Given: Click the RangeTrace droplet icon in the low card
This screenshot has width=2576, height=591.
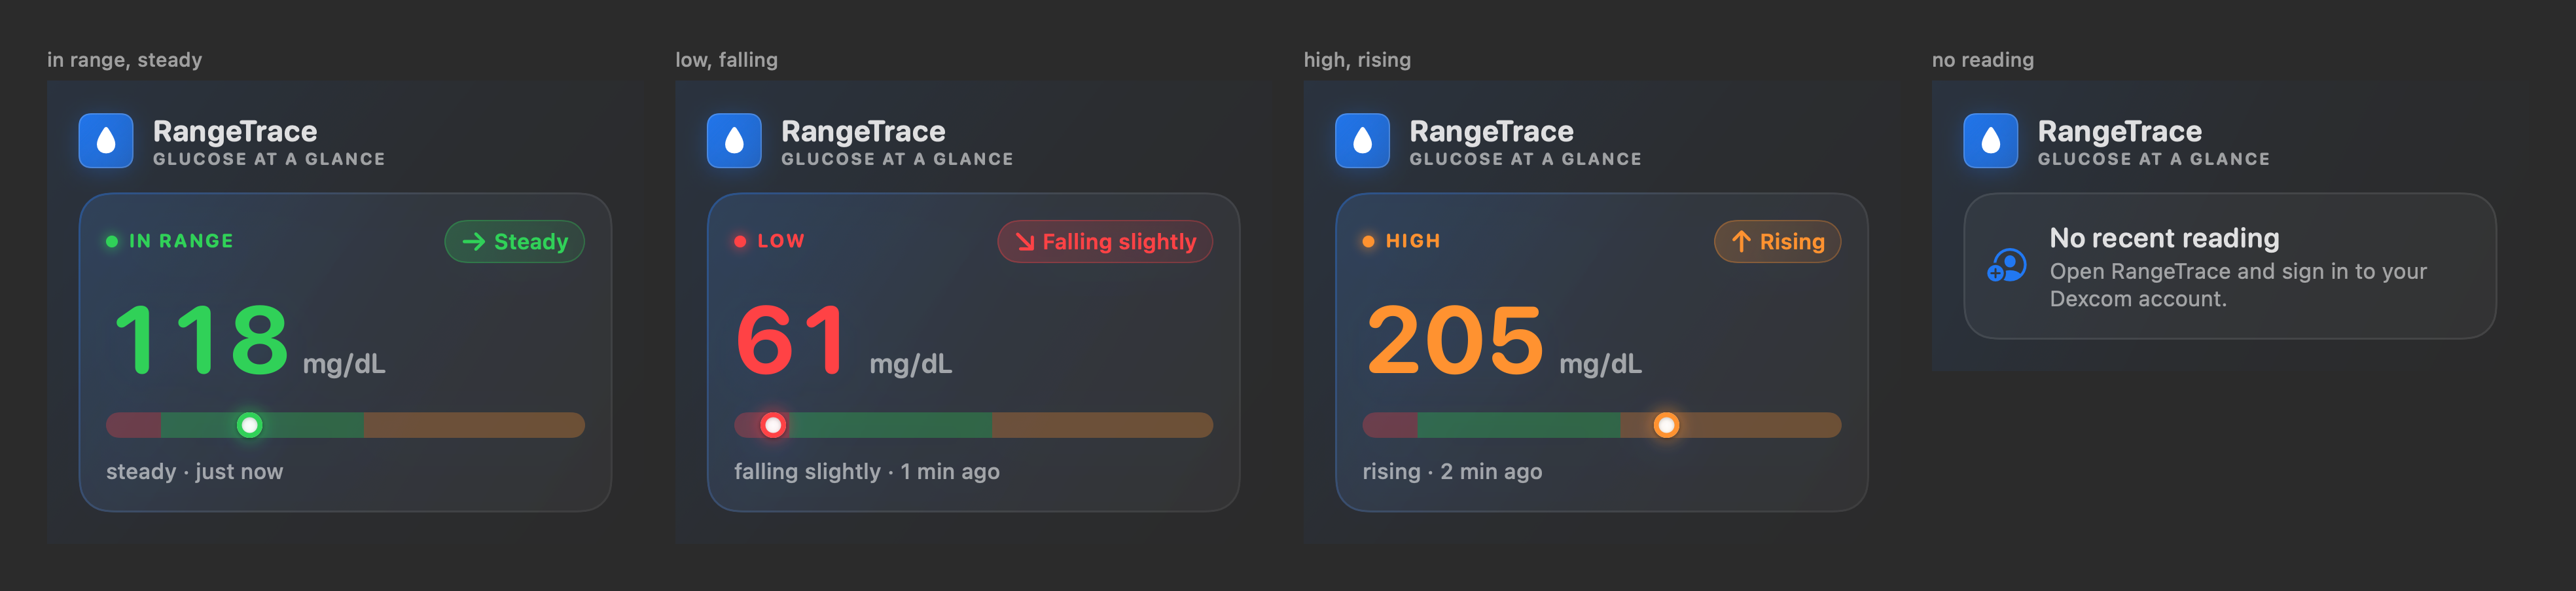Looking at the screenshot, I should click(734, 141).
